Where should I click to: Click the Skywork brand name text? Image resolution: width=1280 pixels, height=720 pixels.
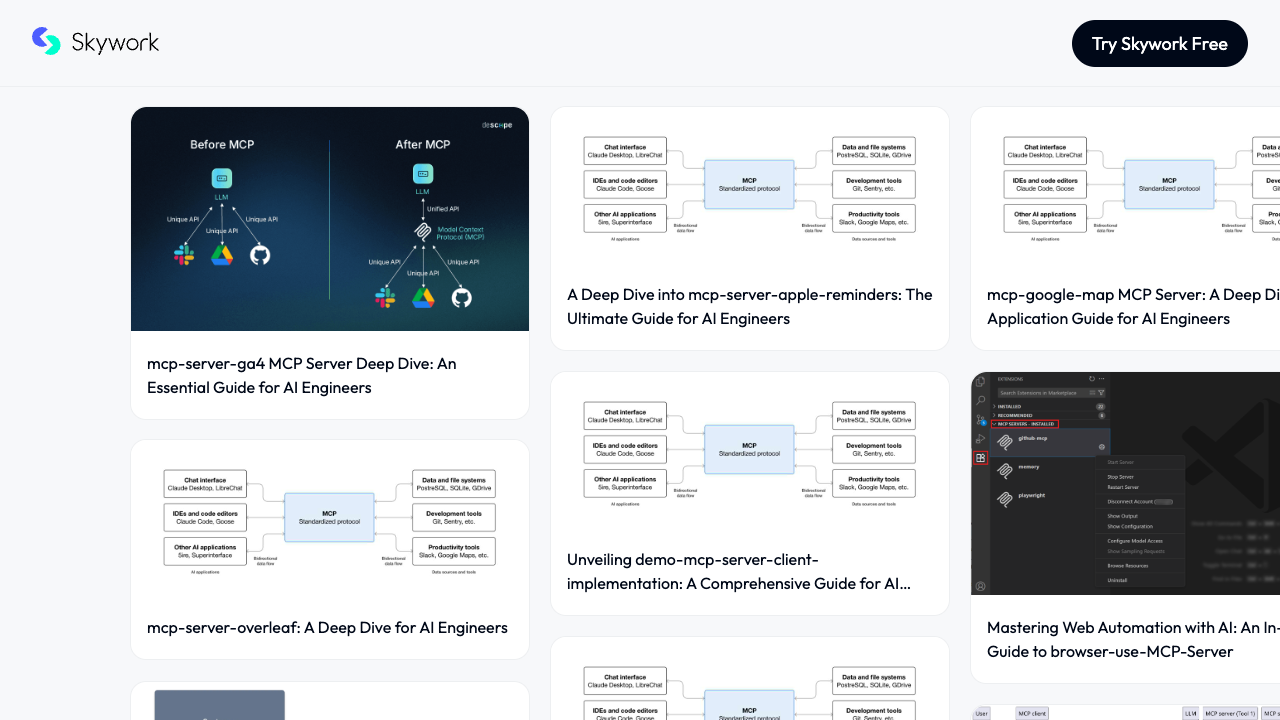coord(115,43)
